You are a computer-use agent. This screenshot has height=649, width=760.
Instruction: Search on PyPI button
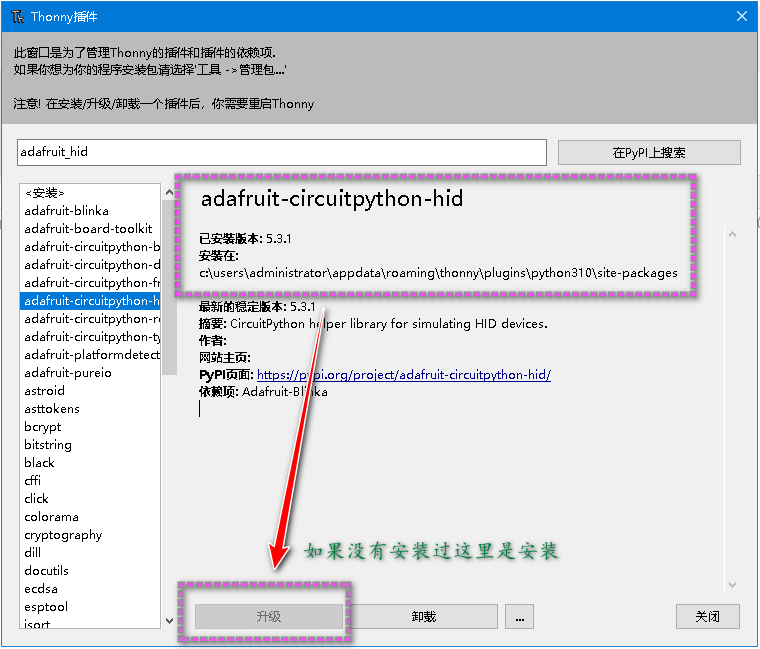649,153
